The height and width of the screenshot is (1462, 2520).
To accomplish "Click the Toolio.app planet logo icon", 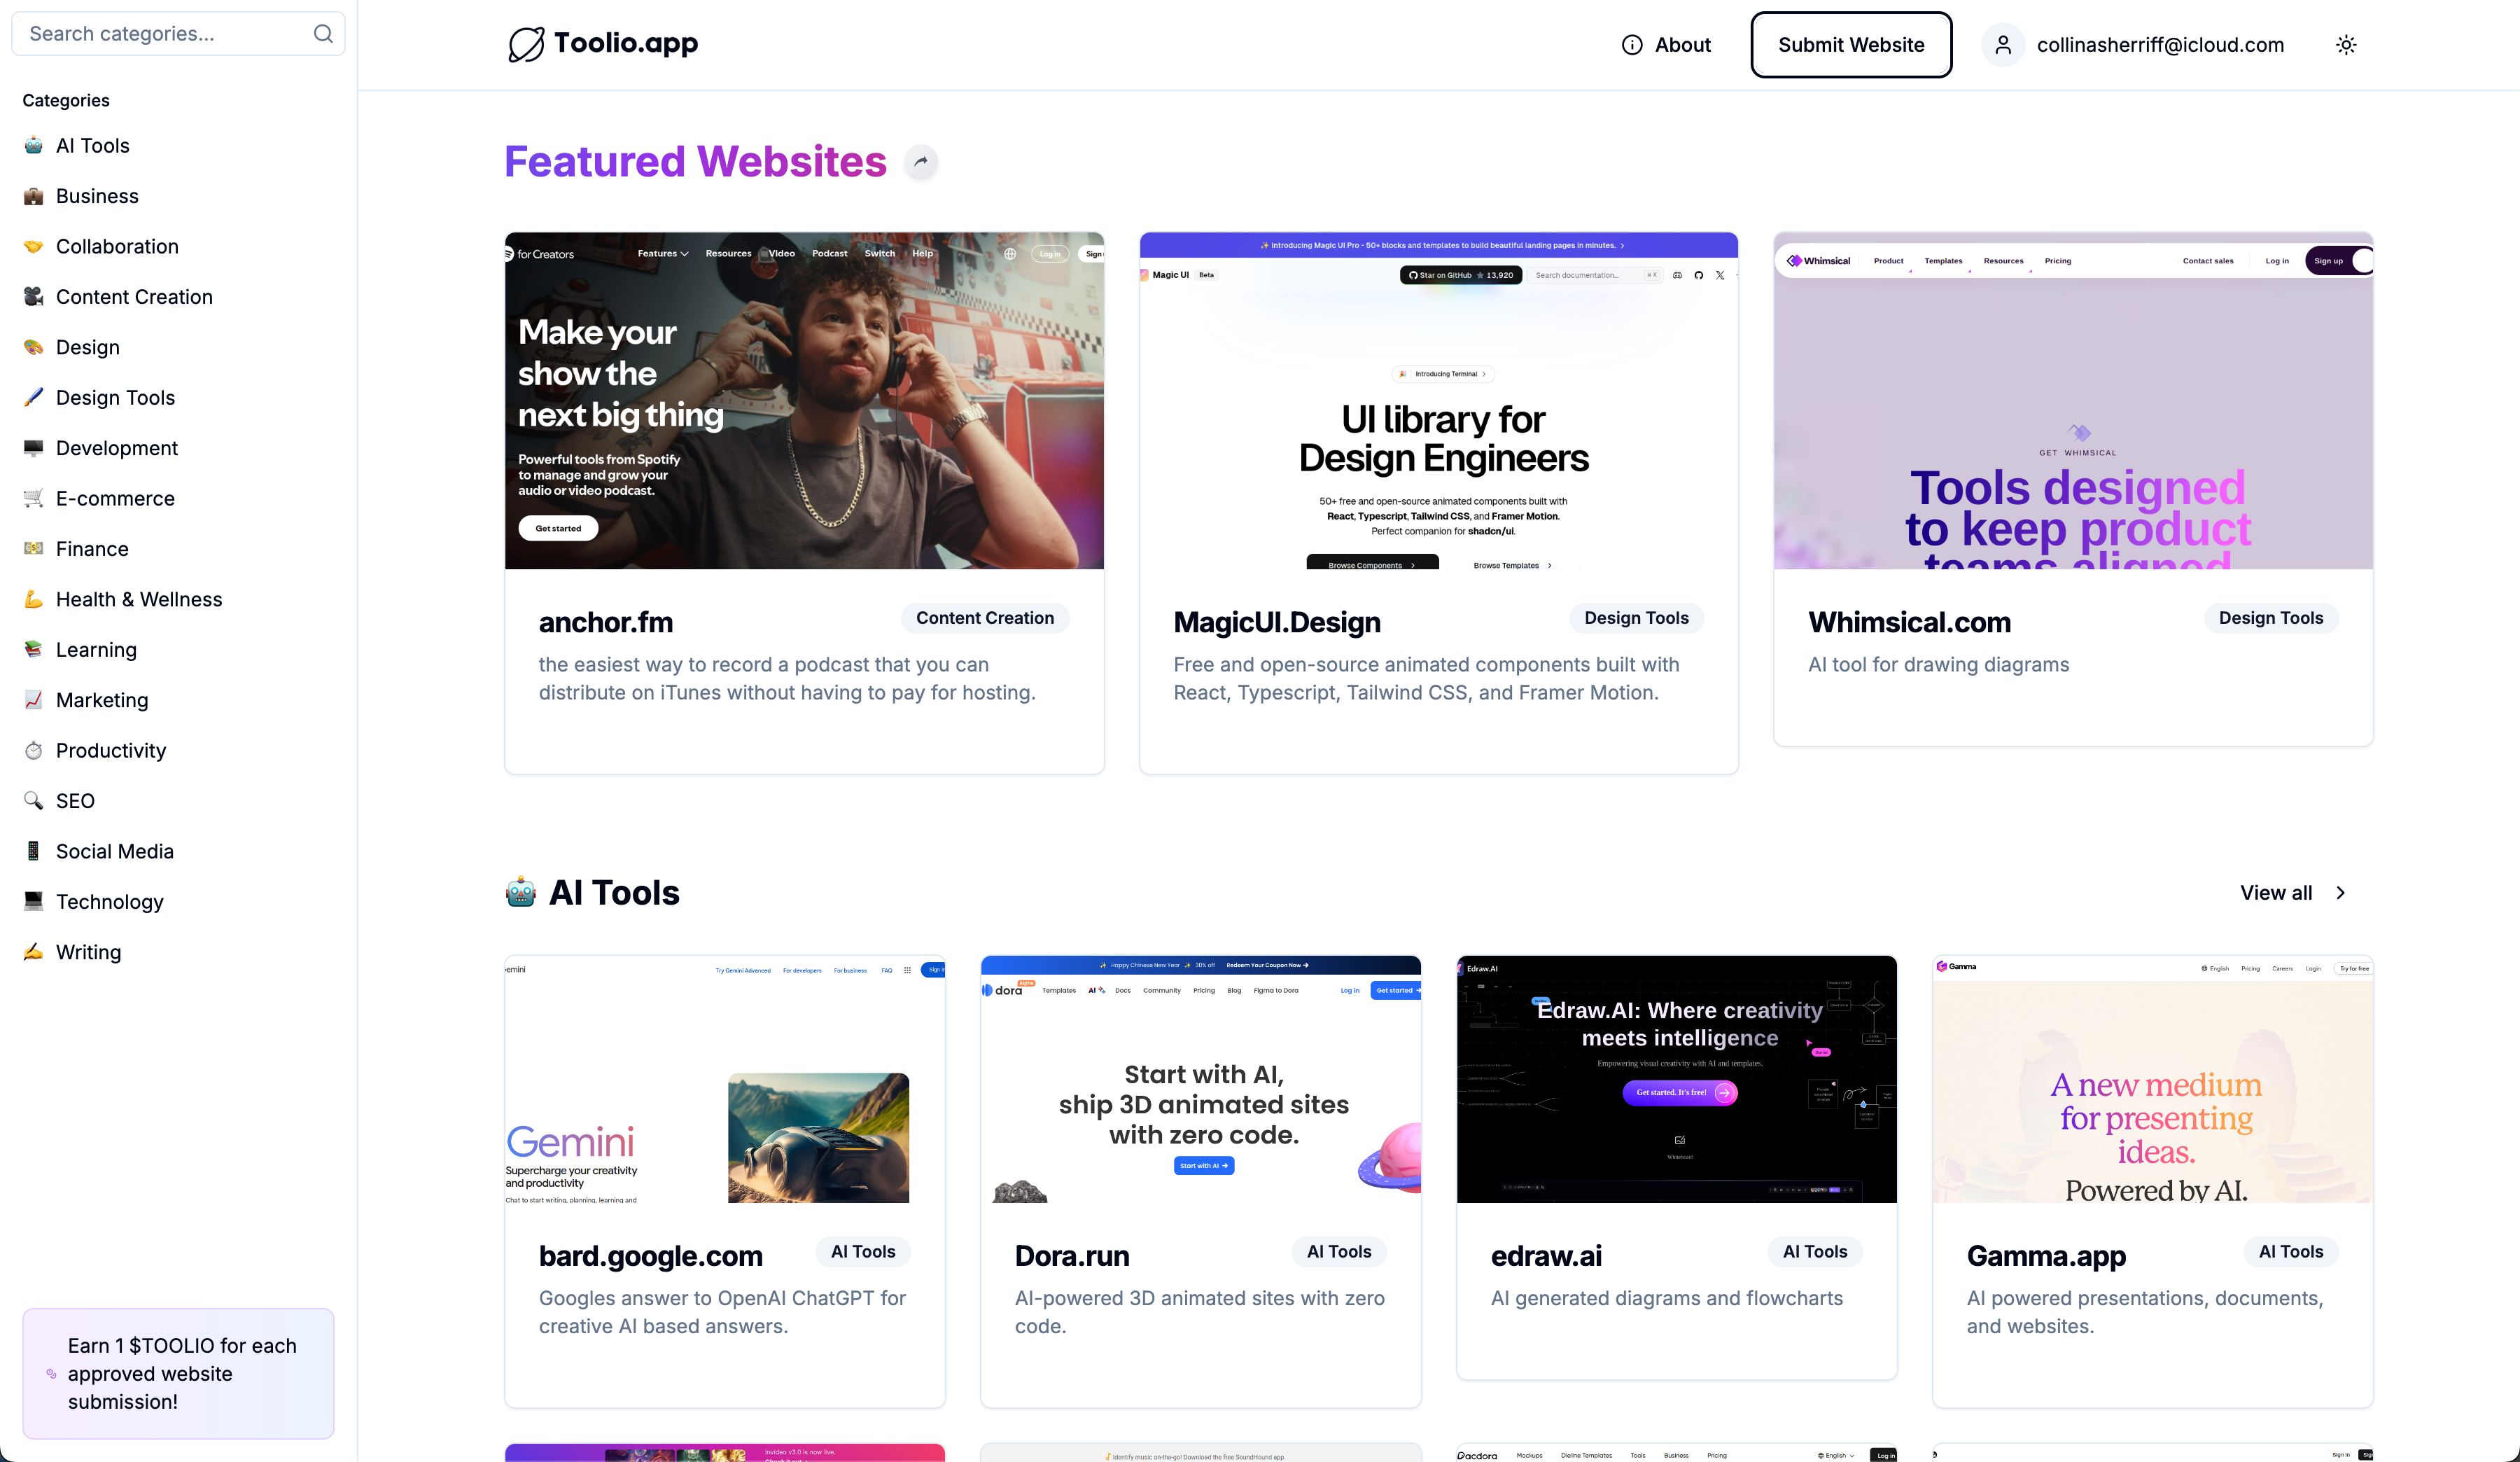I will click(x=526, y=44).
